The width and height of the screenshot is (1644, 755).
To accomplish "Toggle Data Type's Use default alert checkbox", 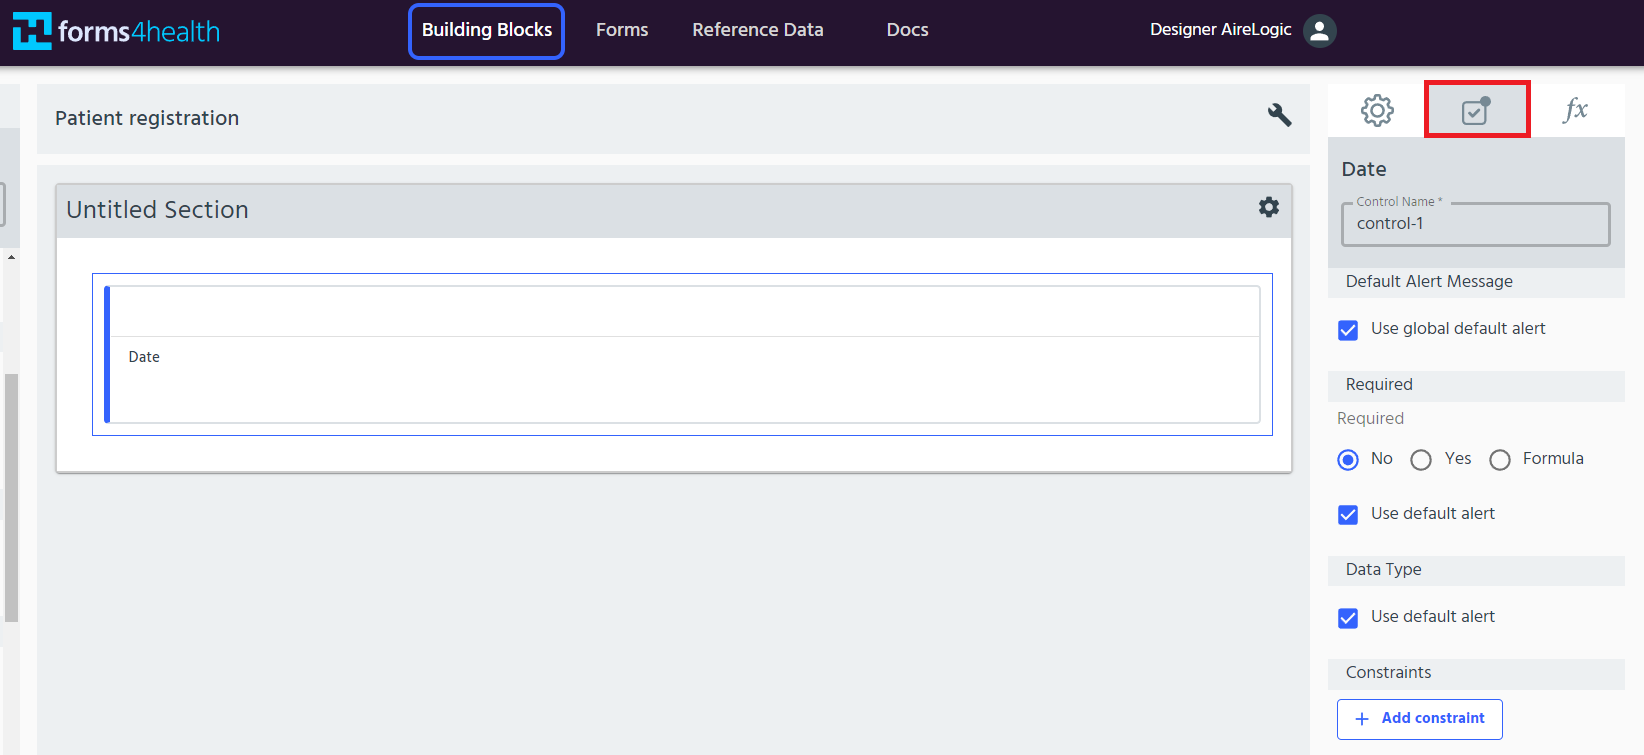I will [1348, 618].
